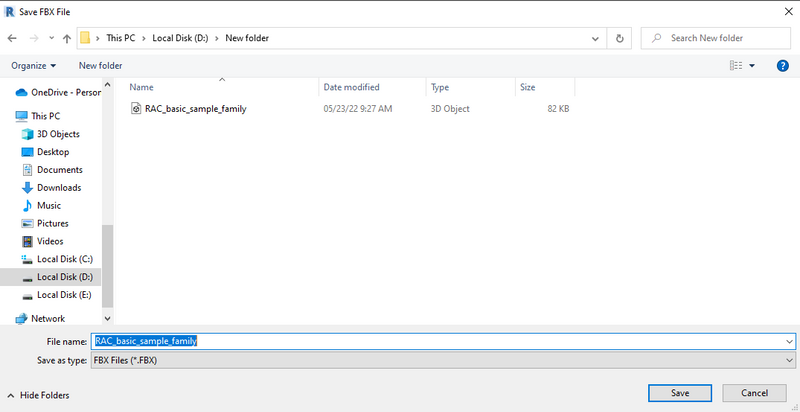Screen dimensions: 800x412
Task: Refresh the New folder view
Action: point(619,38)
